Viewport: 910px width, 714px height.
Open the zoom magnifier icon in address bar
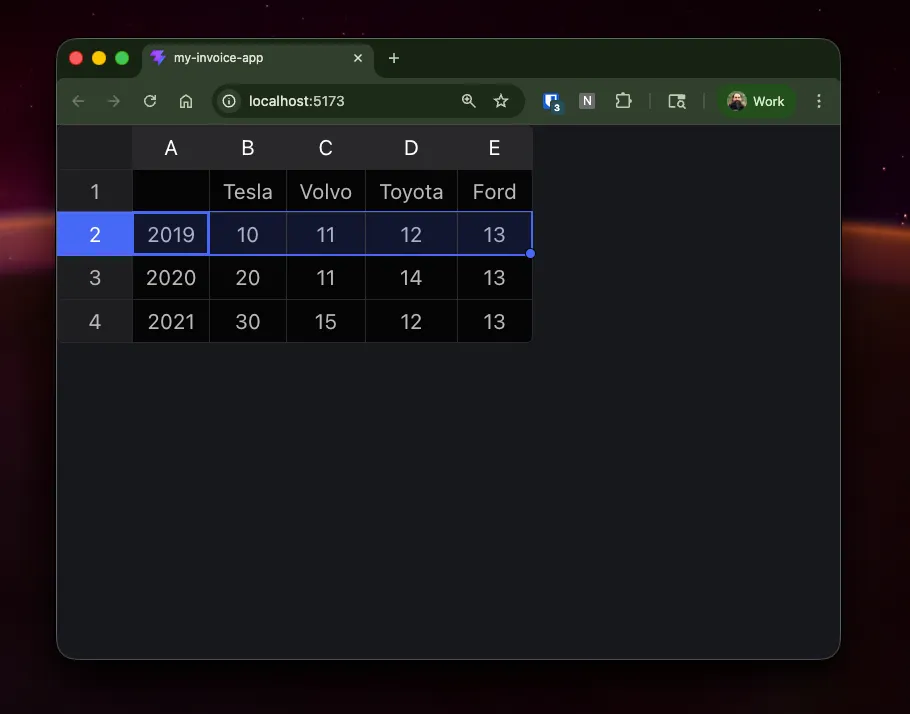[x=468, y=101]
